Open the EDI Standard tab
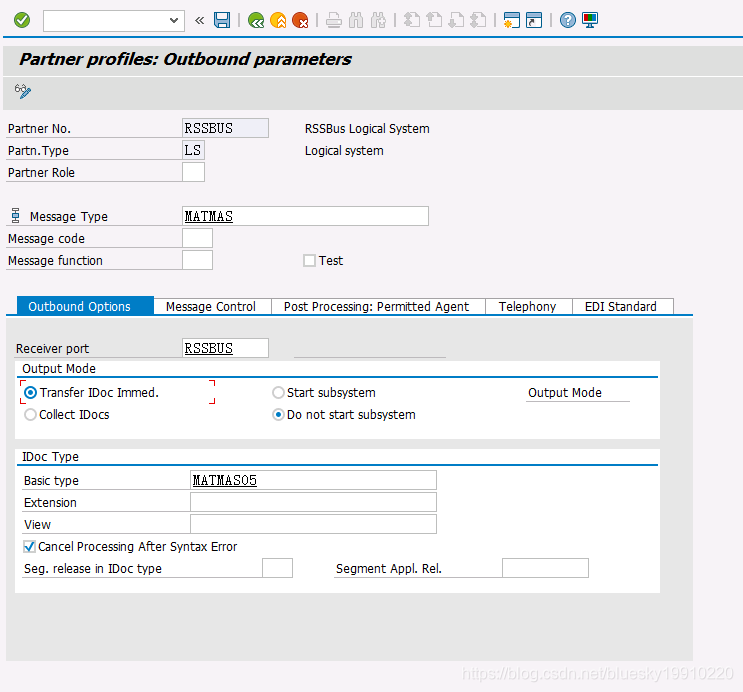 (x=621, y=307)
